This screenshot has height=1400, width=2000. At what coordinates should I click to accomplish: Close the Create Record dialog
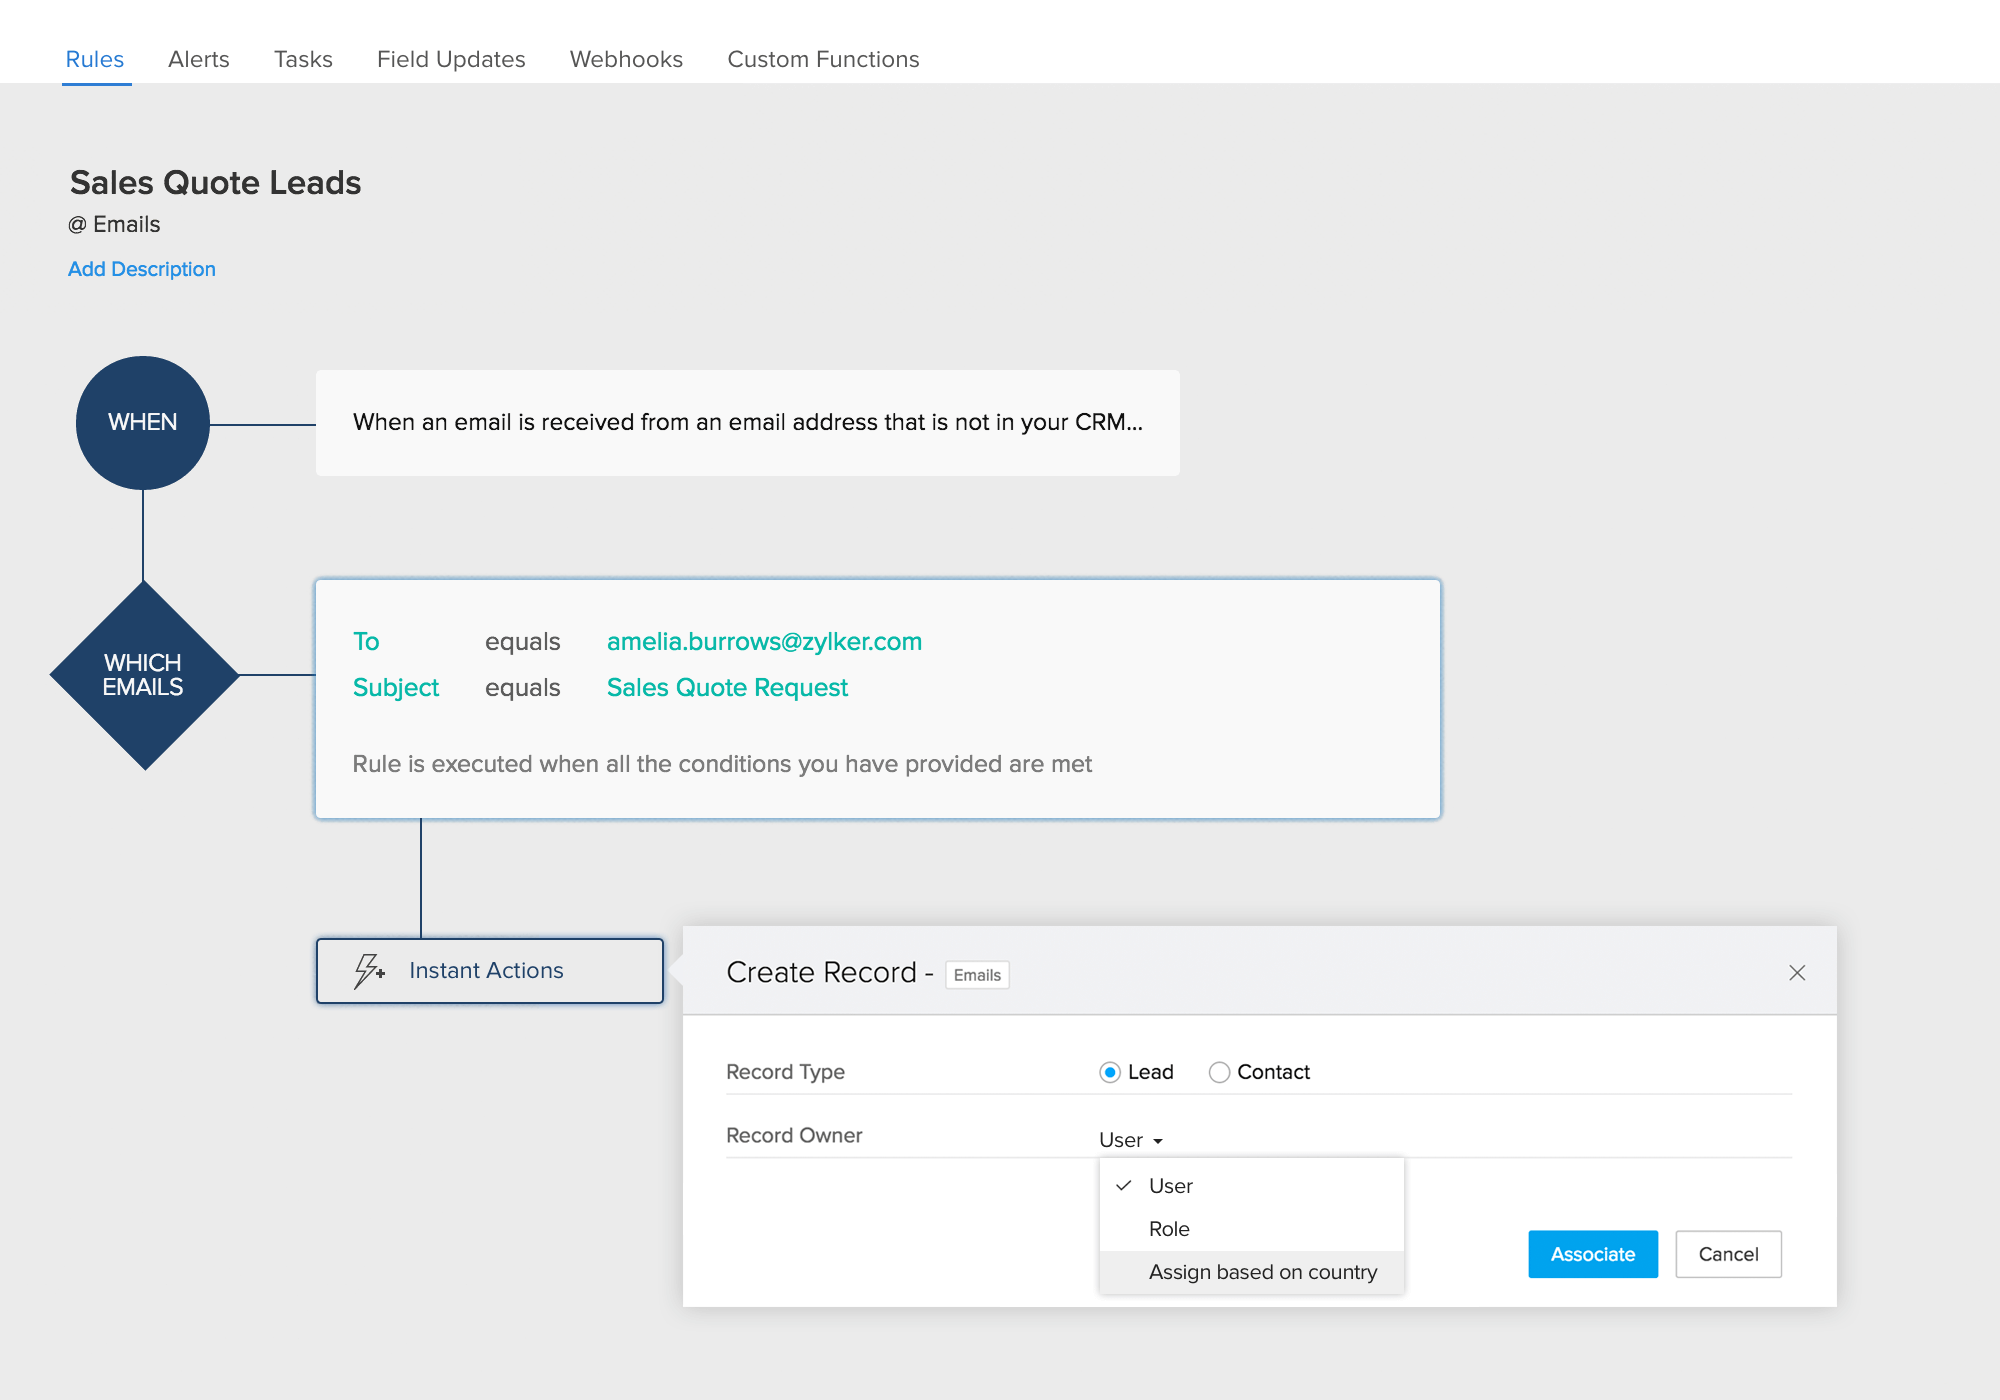(1797, 971)
